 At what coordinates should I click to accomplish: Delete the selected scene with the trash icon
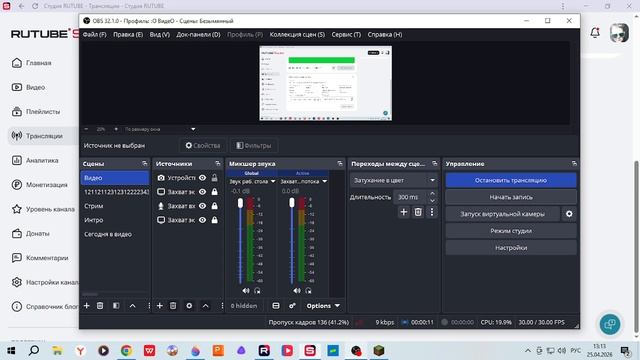click(x=100, y=306)
